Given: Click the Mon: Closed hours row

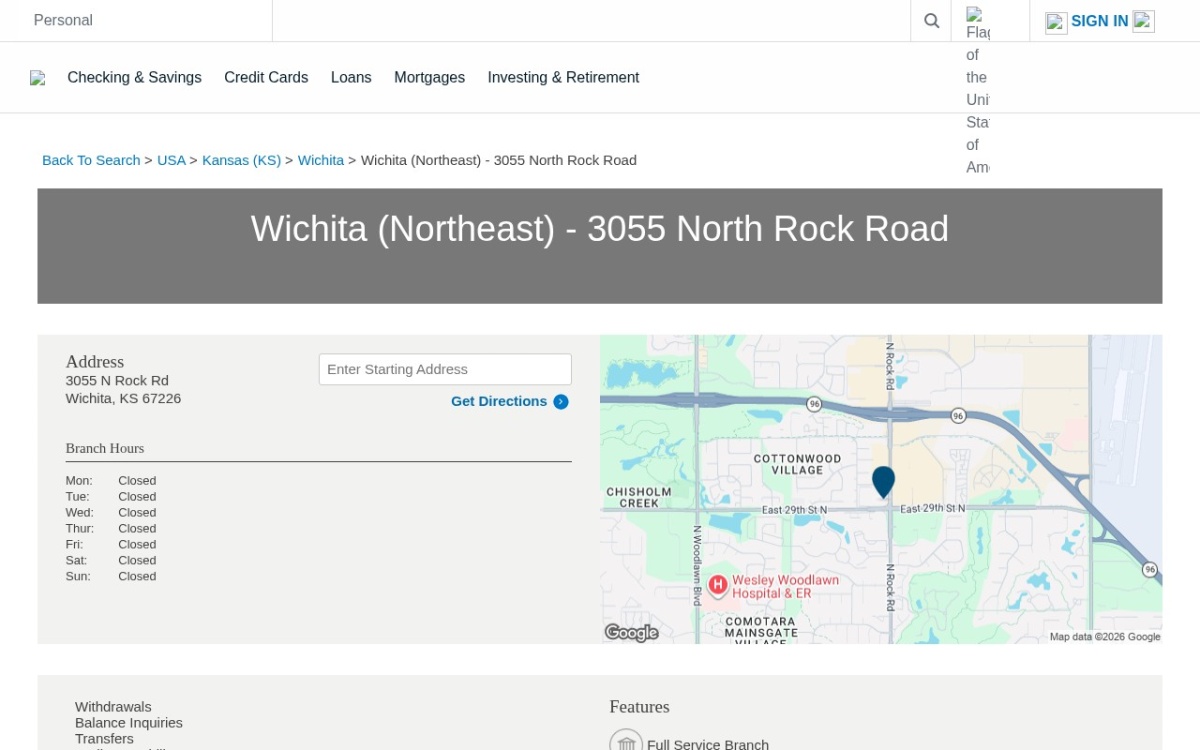Looking at the screenshot, I should coord(111,481).
